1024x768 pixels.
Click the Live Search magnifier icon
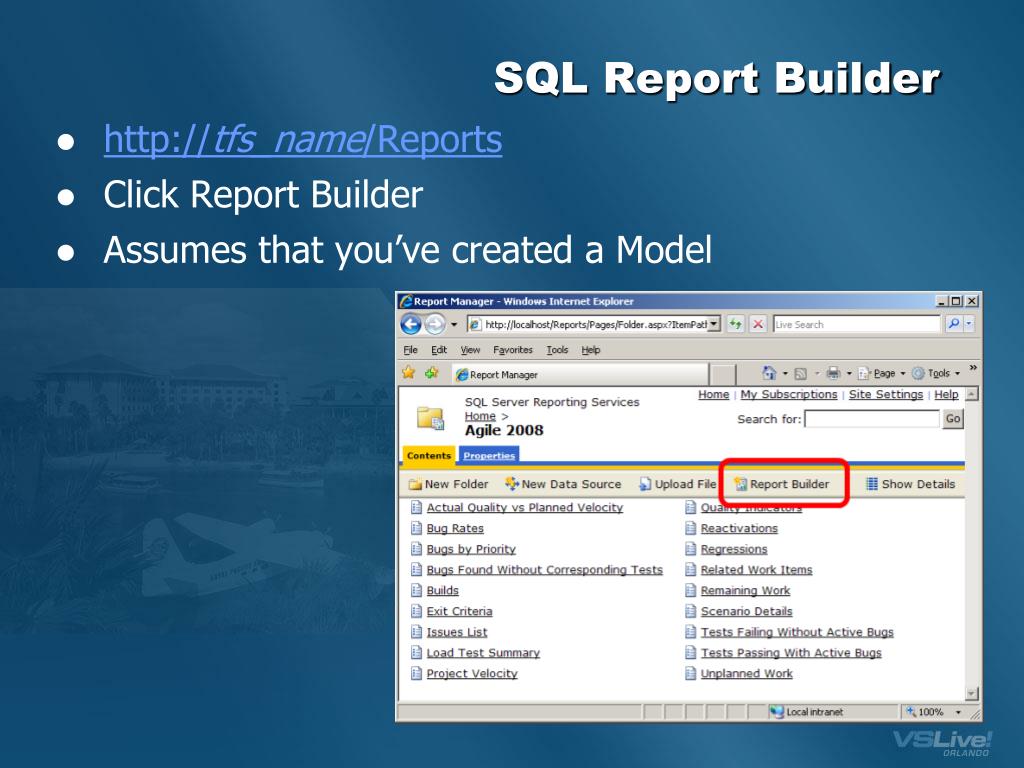[953, 324]
